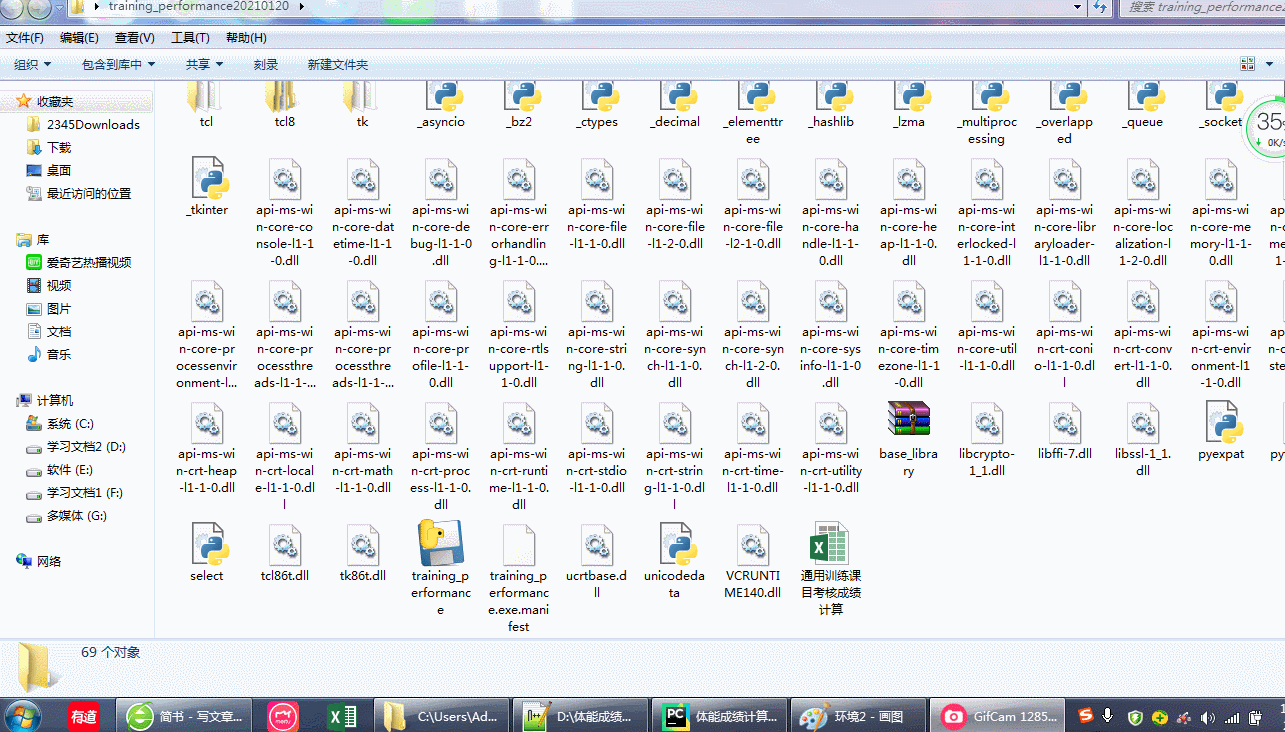Select the base_library archive file
This screenshot has width=1285, height=732.
(909, 439)
